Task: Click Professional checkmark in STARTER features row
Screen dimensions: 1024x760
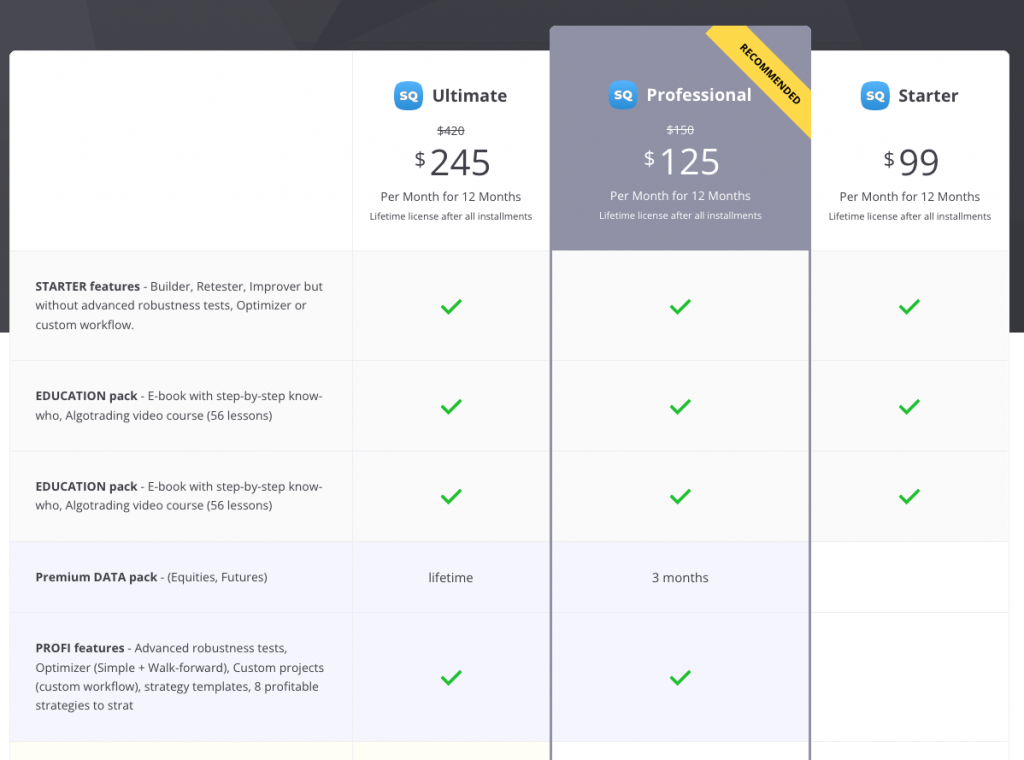Action: [680, 306]
